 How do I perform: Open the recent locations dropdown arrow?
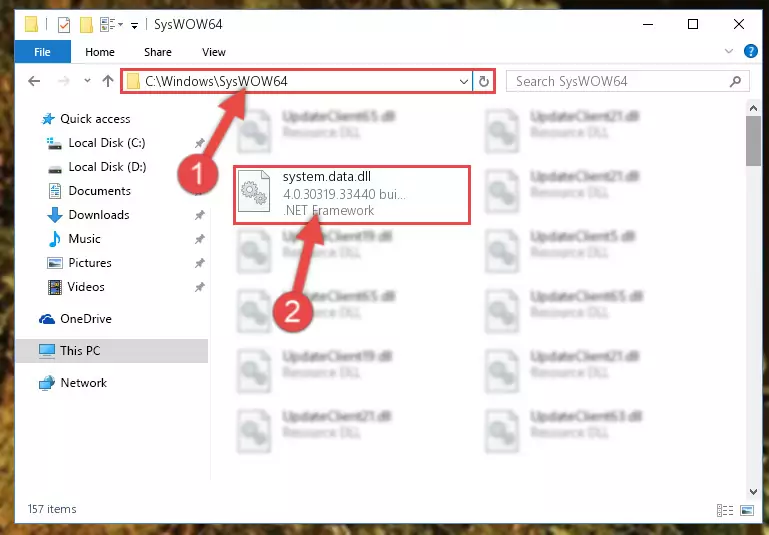pos(87,81)
